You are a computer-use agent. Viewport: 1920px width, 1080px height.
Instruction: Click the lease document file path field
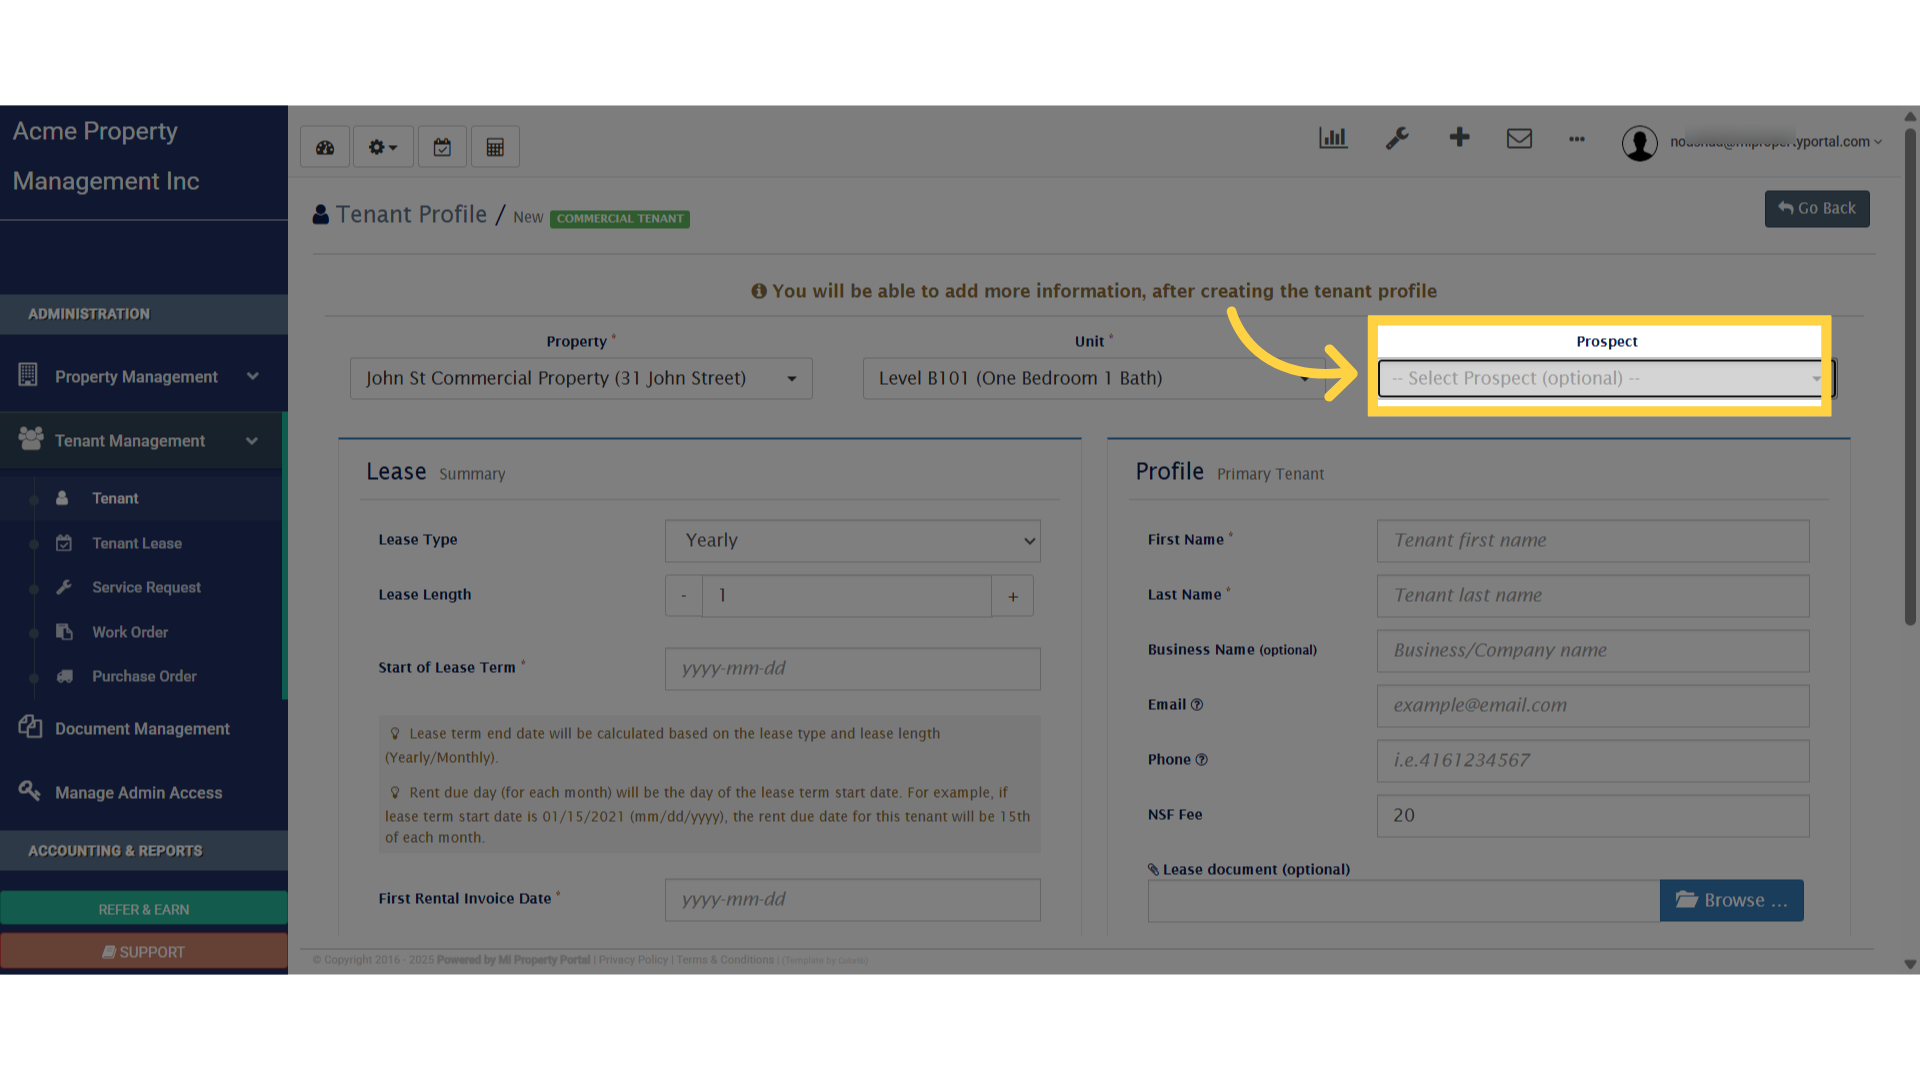click(1404, 901)
